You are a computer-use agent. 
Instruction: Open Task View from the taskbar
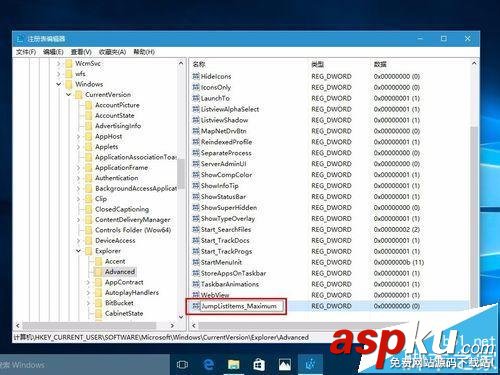pyautogui.click(x=182, y=365)
